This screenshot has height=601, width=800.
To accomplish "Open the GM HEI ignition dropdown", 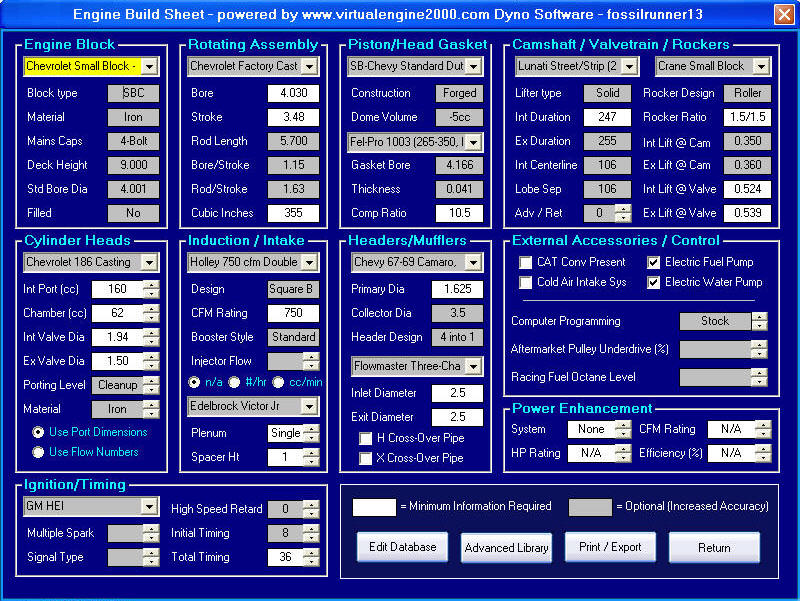I will pyautogui.click(x=149, y=507).
